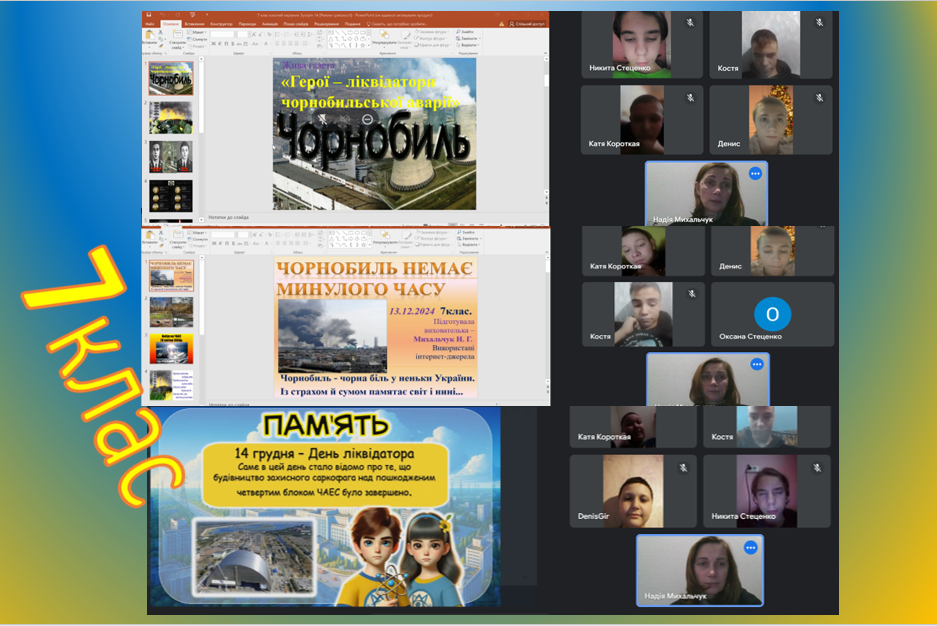
Task: Click muted mic icon on Костя tile beside Оксана
Action: point(692,294)
